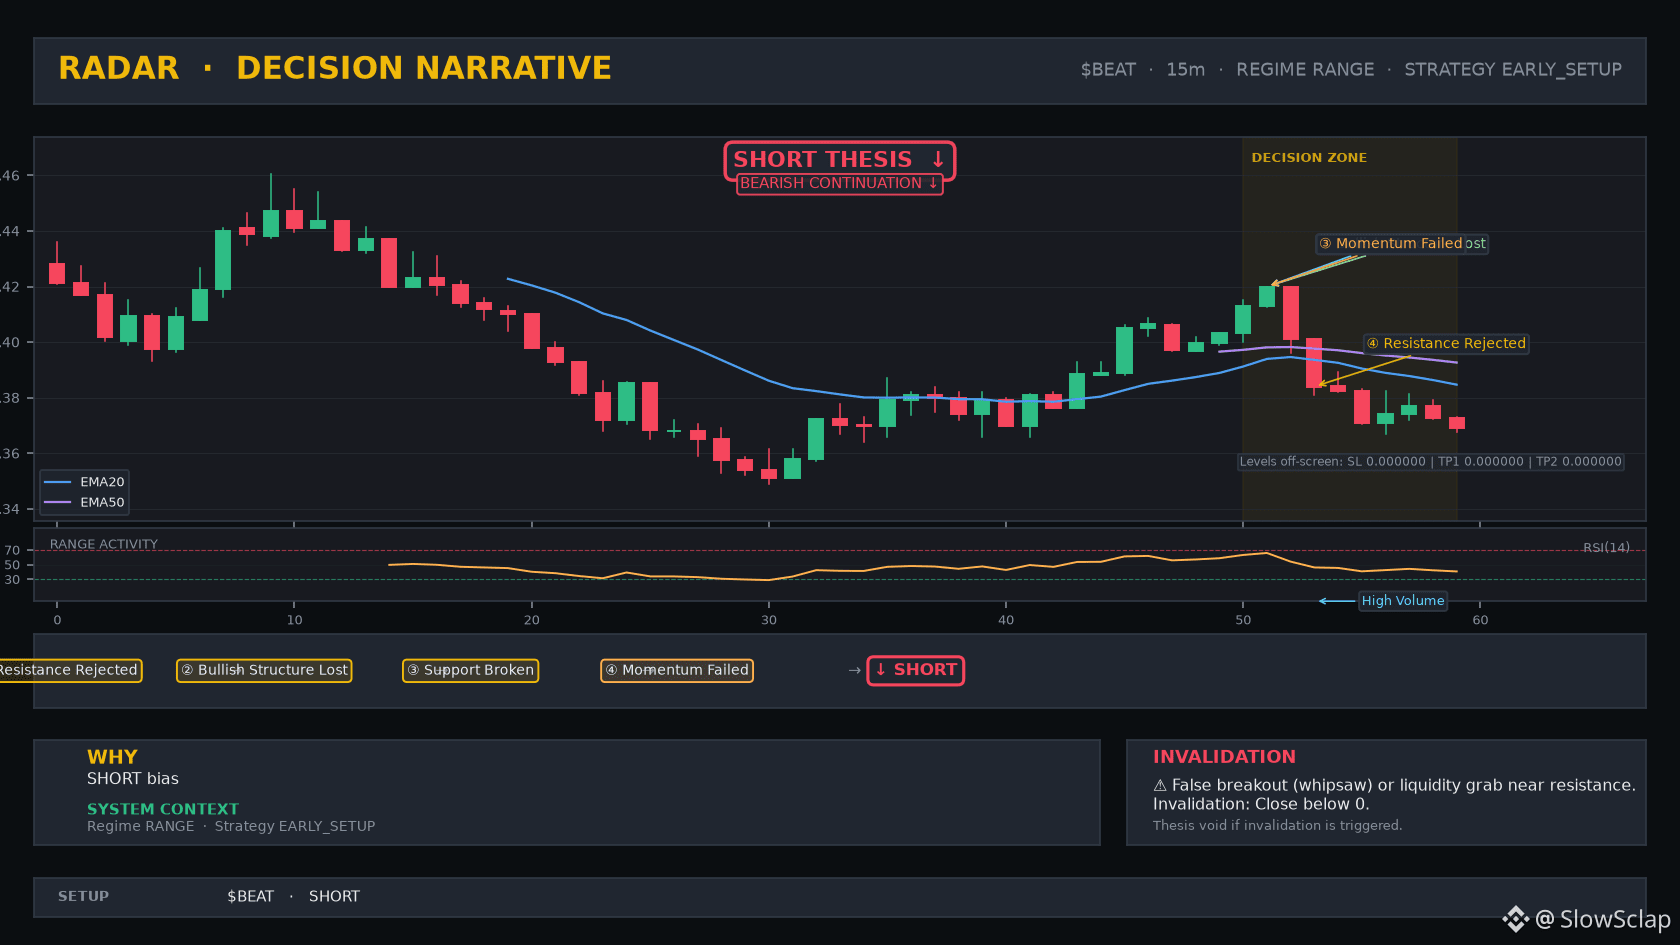The height and width of the screenshot is (945, 1680).
Task: Click the $BEAT ticker in the SETUP bar
Action: tap(250, 897)
